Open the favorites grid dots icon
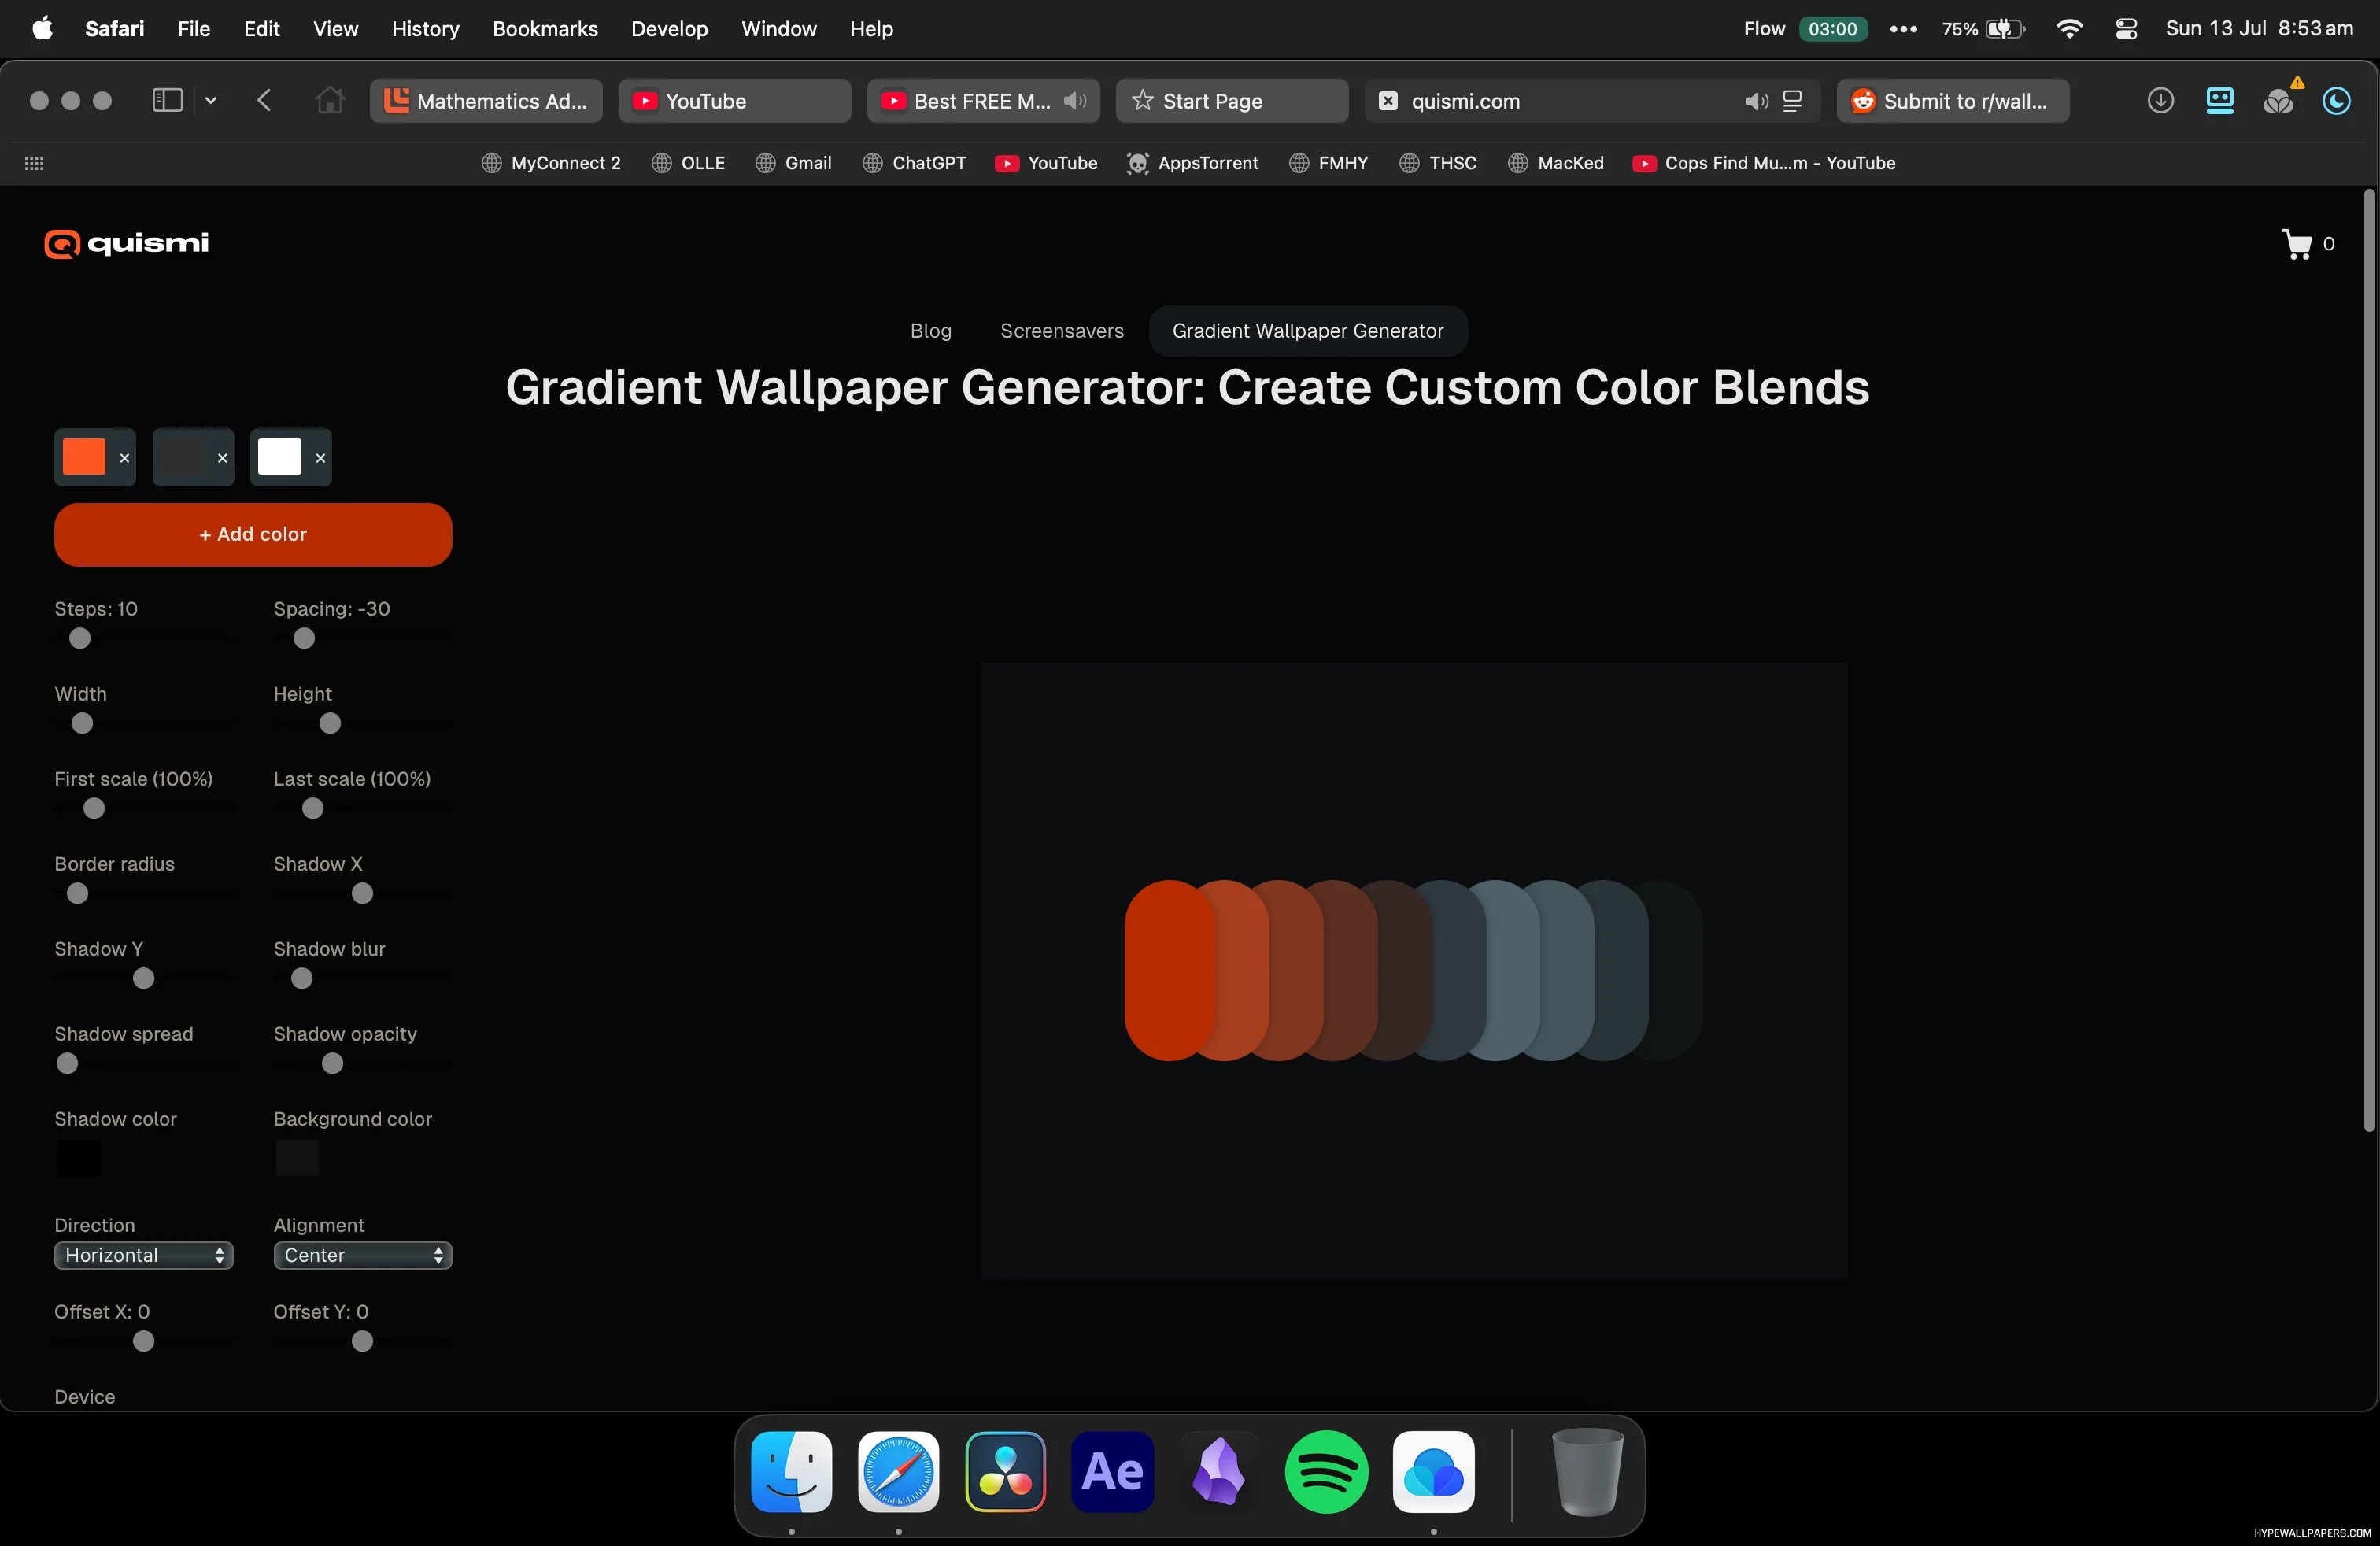Screen dimensions: 2380x1546 coord(34,163)
